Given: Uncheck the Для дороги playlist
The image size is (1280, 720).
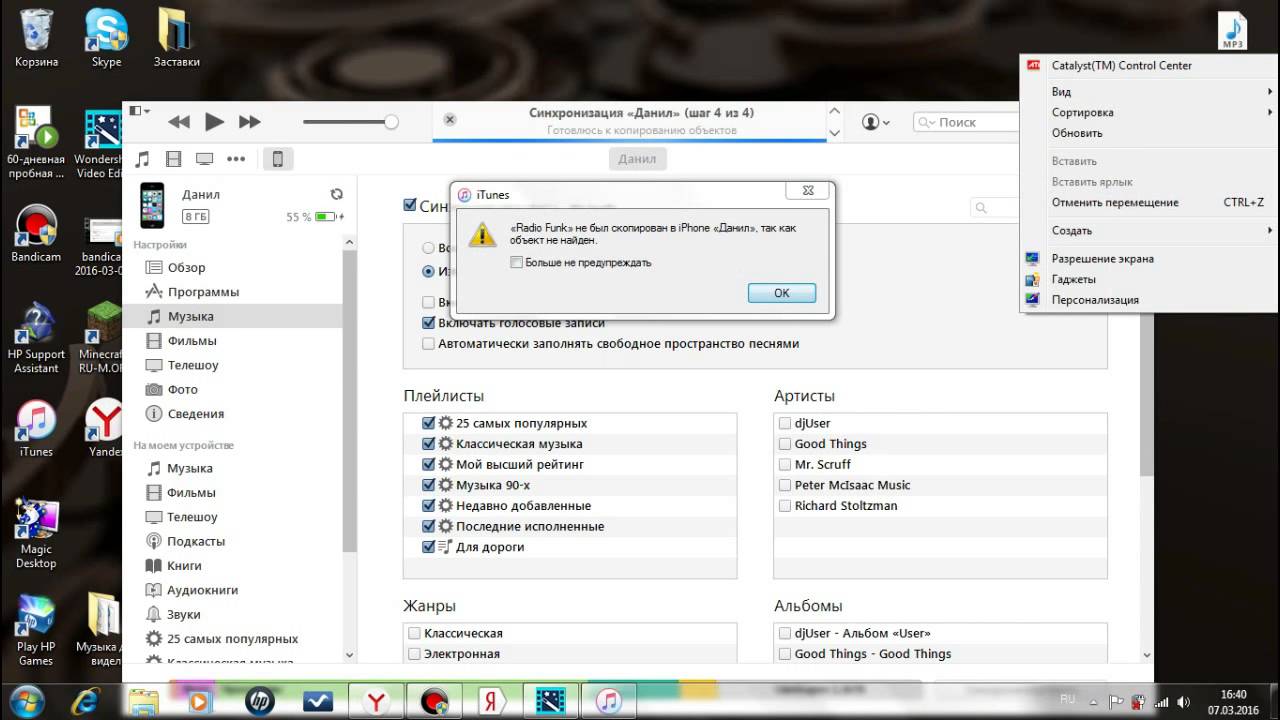Looking at the screenshot, I should pos(429,547).
